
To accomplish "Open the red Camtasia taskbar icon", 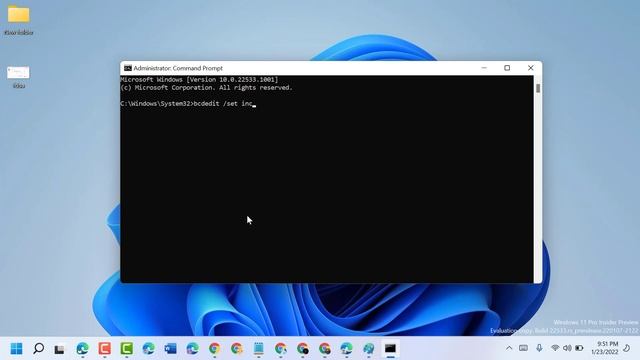I will point(104,349).
